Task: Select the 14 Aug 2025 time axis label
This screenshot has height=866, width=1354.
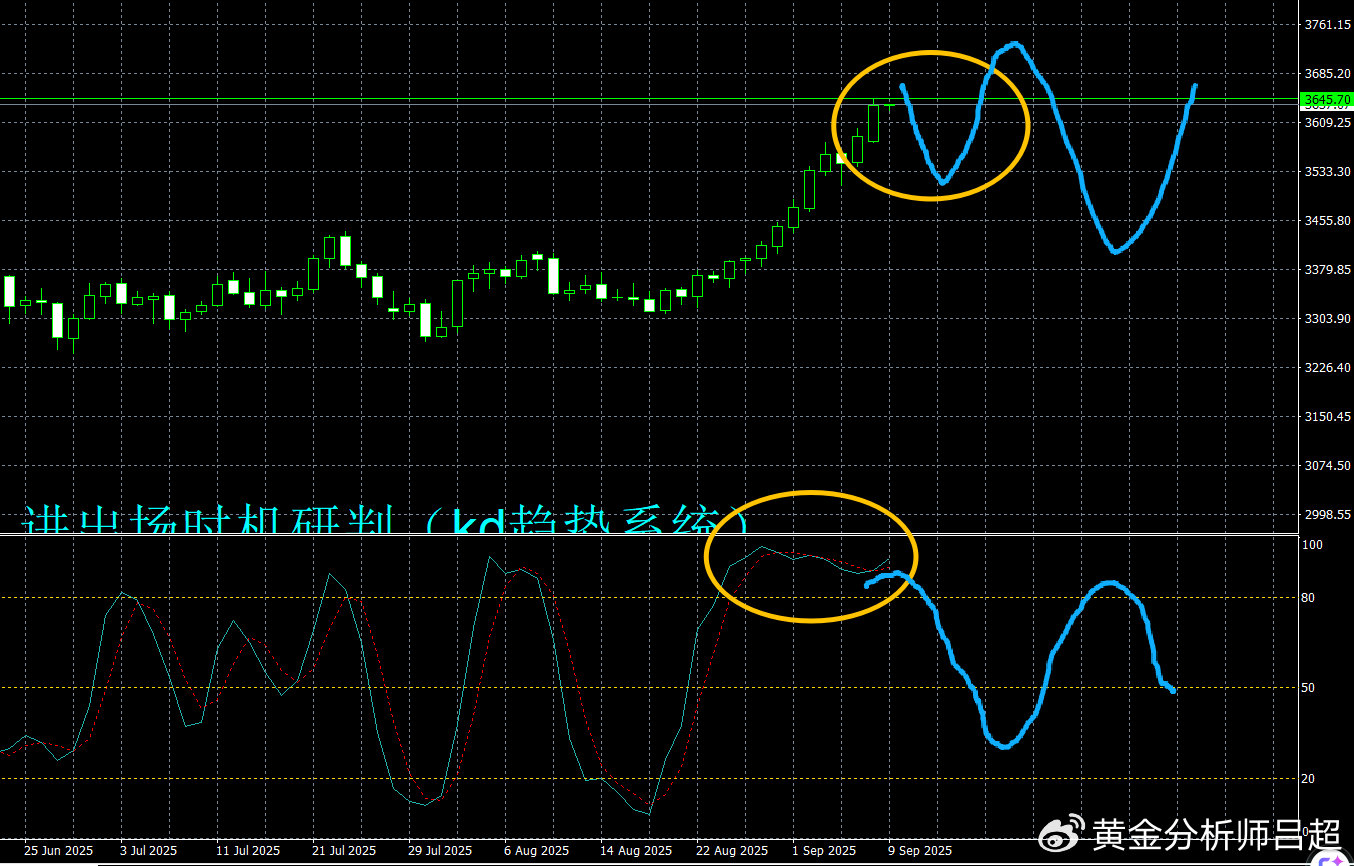Action: coord(635,851)
